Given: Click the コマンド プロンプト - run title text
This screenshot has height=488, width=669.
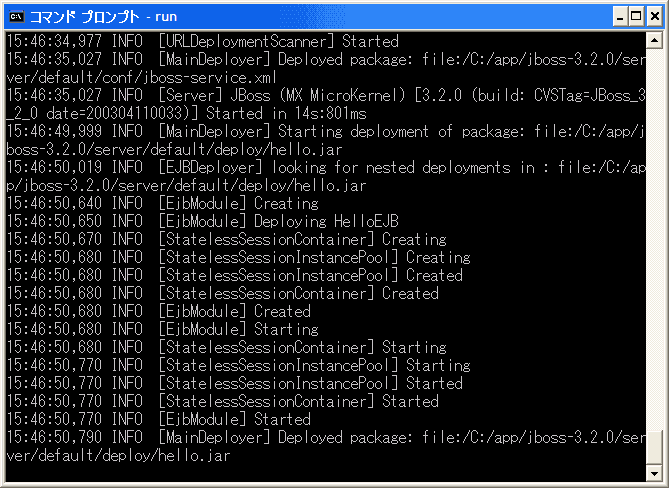Looking at the screenshot, I should pos(103,17).
